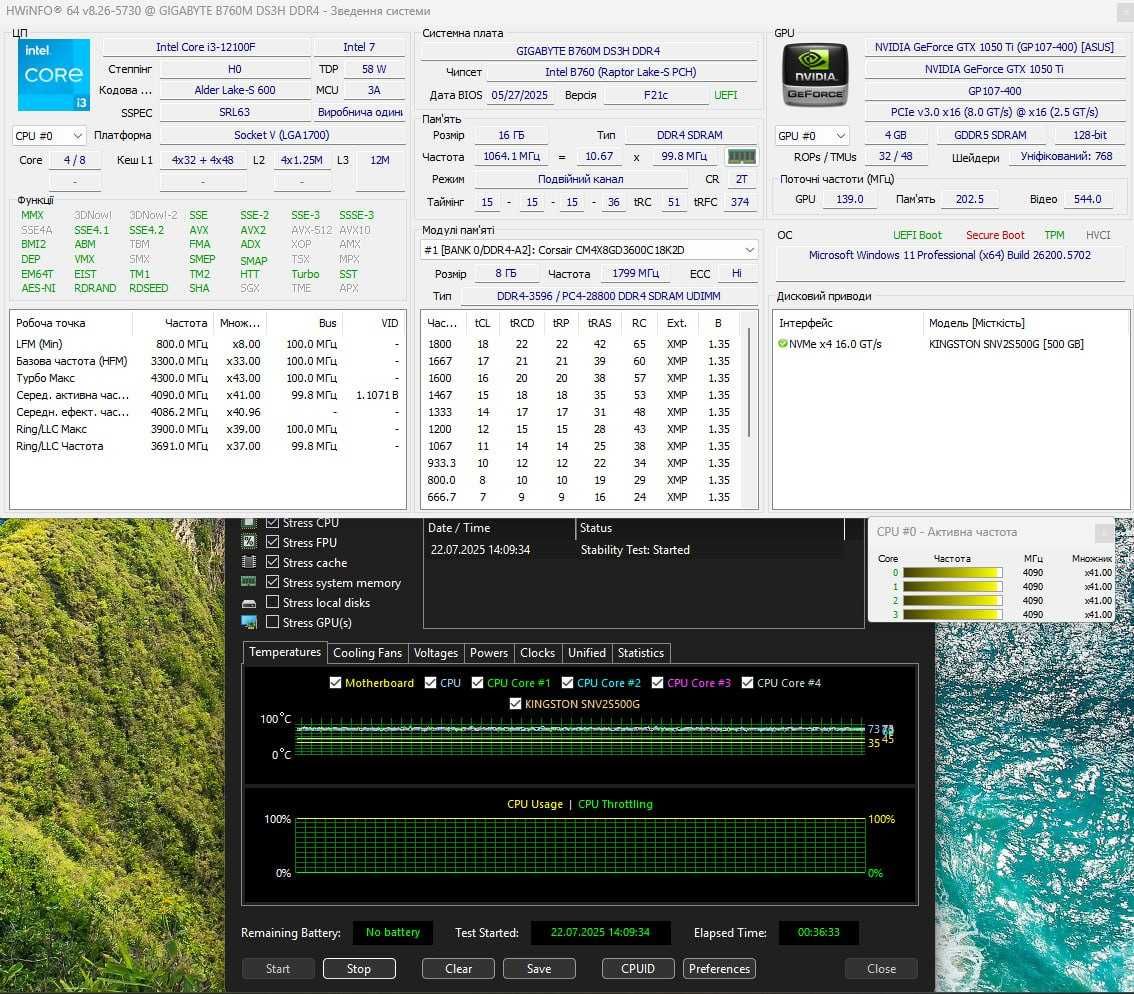Viewport: 1134px width, 994px height.
Task: Open the Unified tab
Action: (x=587, y=653)
